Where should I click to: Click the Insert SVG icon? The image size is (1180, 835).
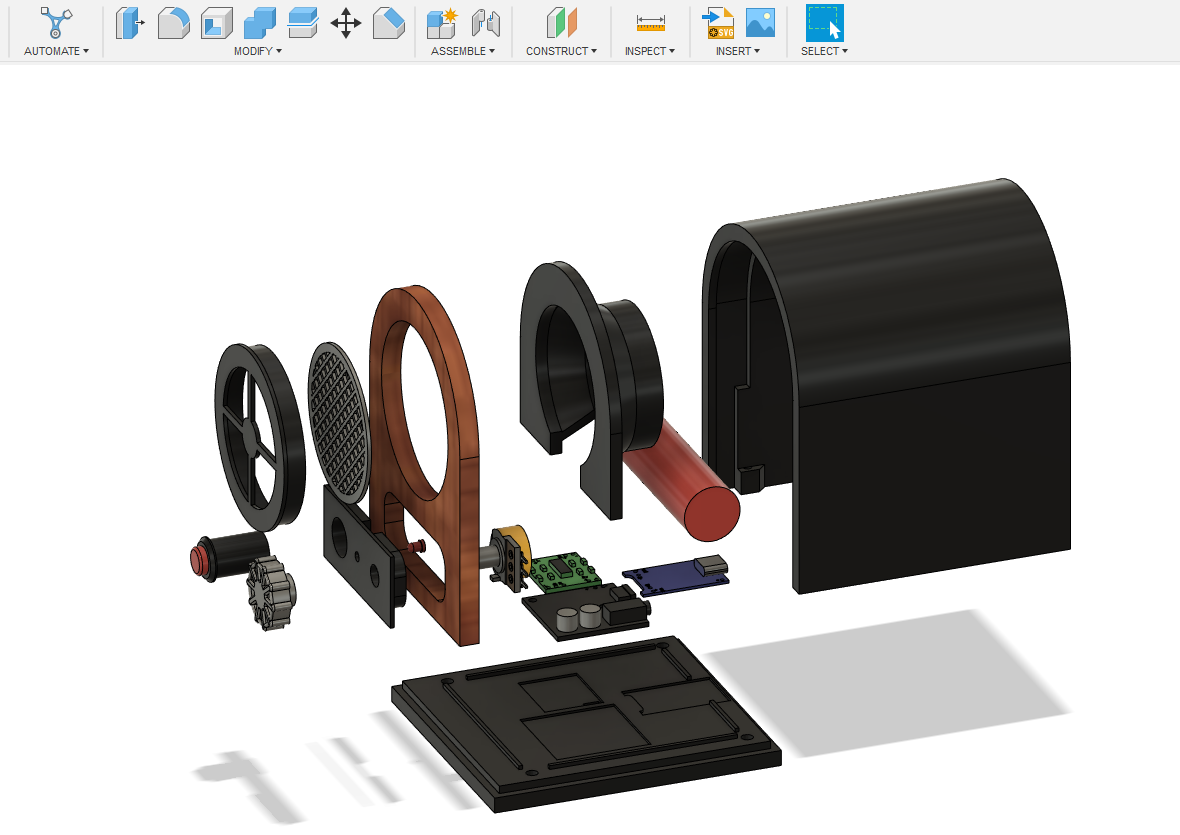(718, 23)
